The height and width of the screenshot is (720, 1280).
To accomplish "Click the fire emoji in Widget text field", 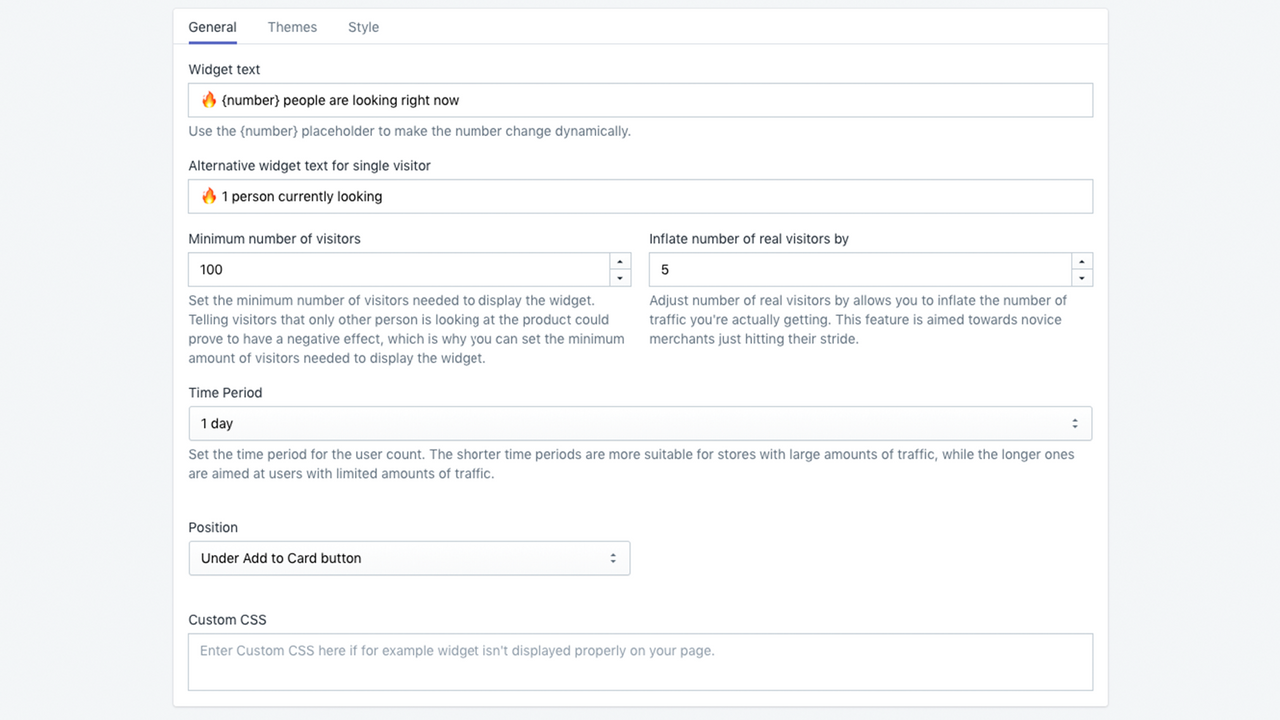I will (x=208, y=100).
